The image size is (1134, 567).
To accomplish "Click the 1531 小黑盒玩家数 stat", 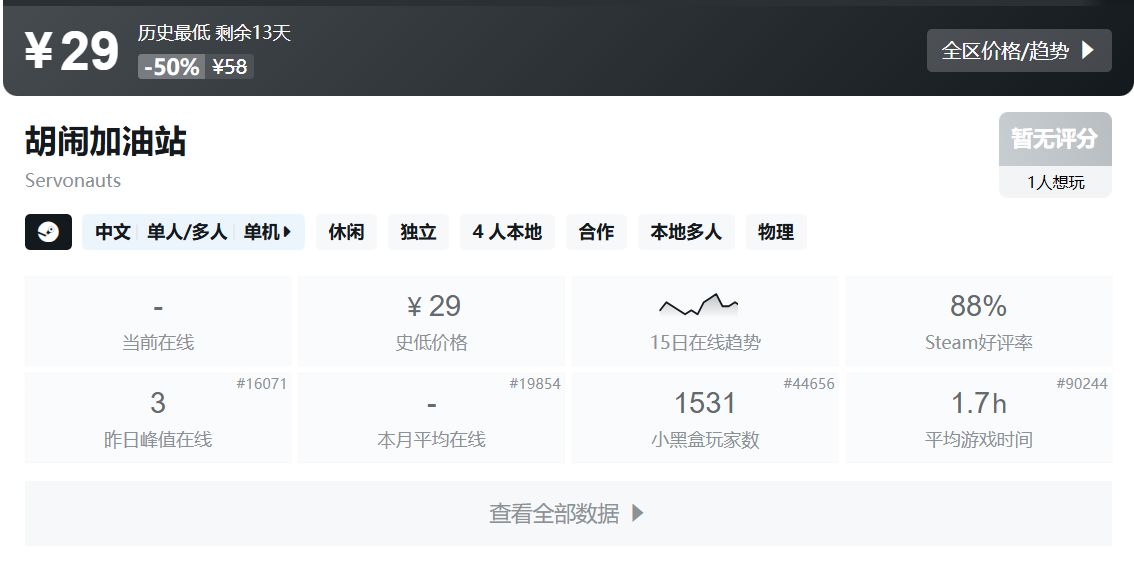I will (x=705, y=417).
